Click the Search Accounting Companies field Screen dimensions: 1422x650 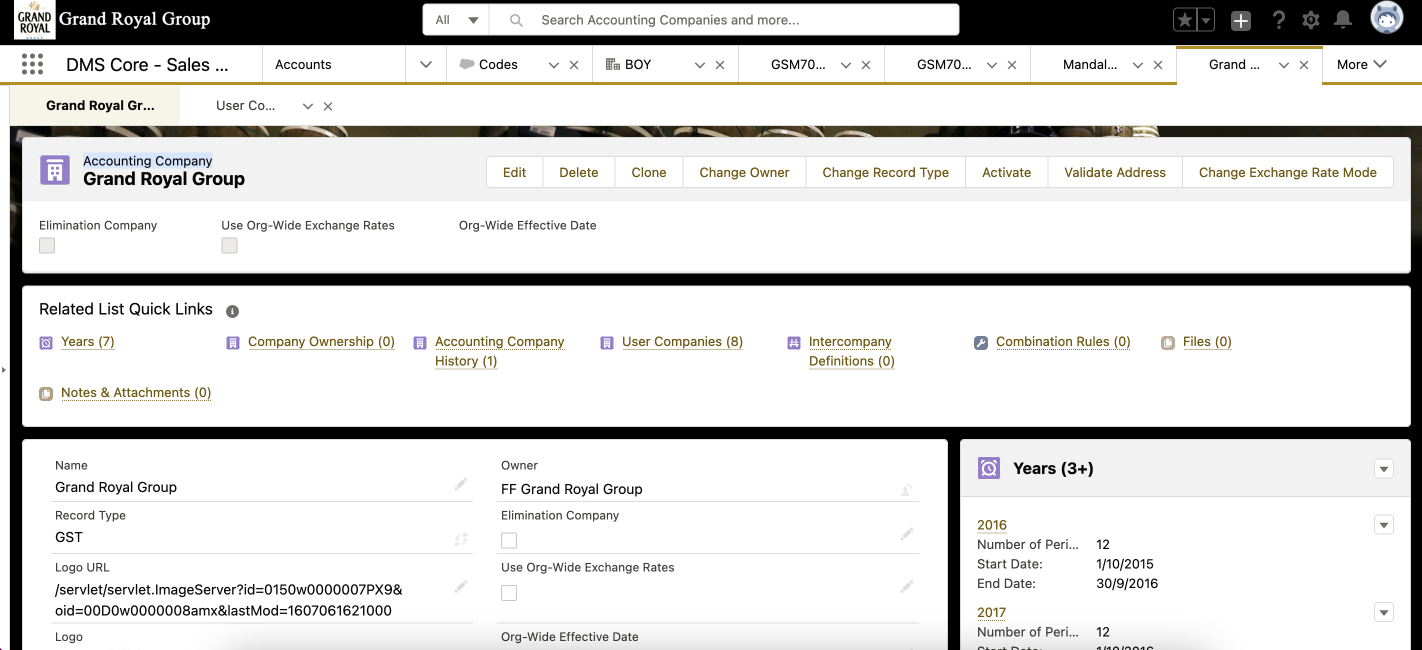coord(726,20)
